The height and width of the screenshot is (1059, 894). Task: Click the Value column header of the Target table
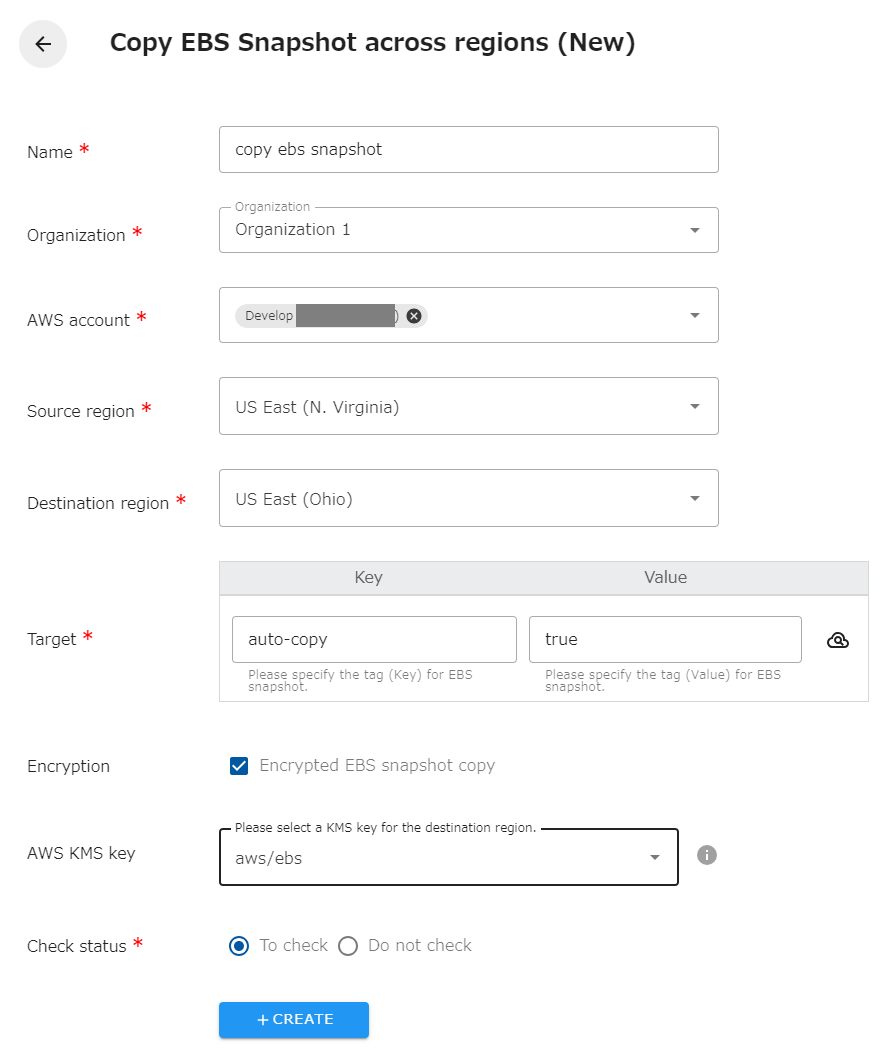pos(665,577)
